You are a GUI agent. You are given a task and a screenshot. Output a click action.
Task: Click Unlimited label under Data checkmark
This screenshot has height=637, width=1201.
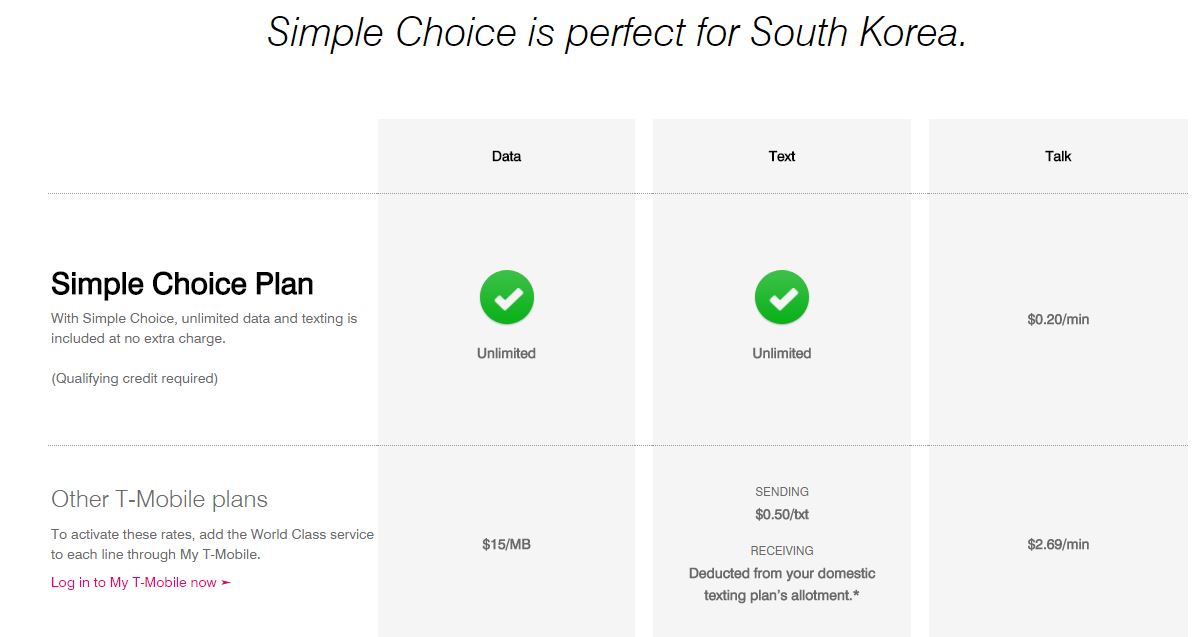[x=506, y=353]
